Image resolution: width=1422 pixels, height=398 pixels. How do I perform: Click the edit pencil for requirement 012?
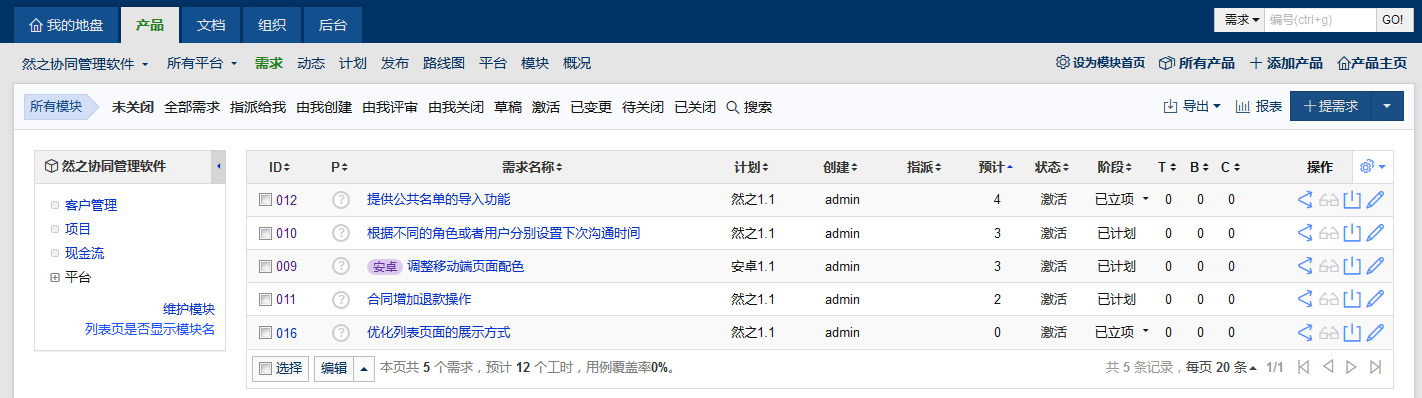pyautogui.click(x=1376, y=200)
